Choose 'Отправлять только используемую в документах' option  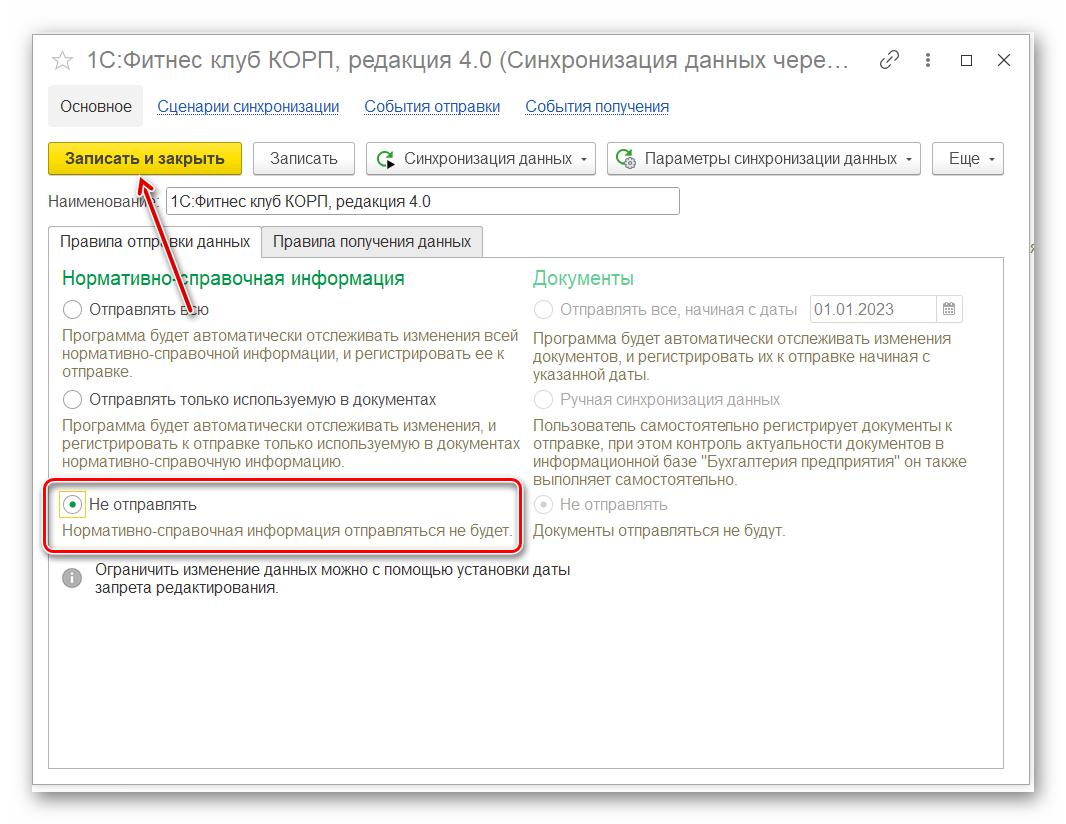(72, 400)
